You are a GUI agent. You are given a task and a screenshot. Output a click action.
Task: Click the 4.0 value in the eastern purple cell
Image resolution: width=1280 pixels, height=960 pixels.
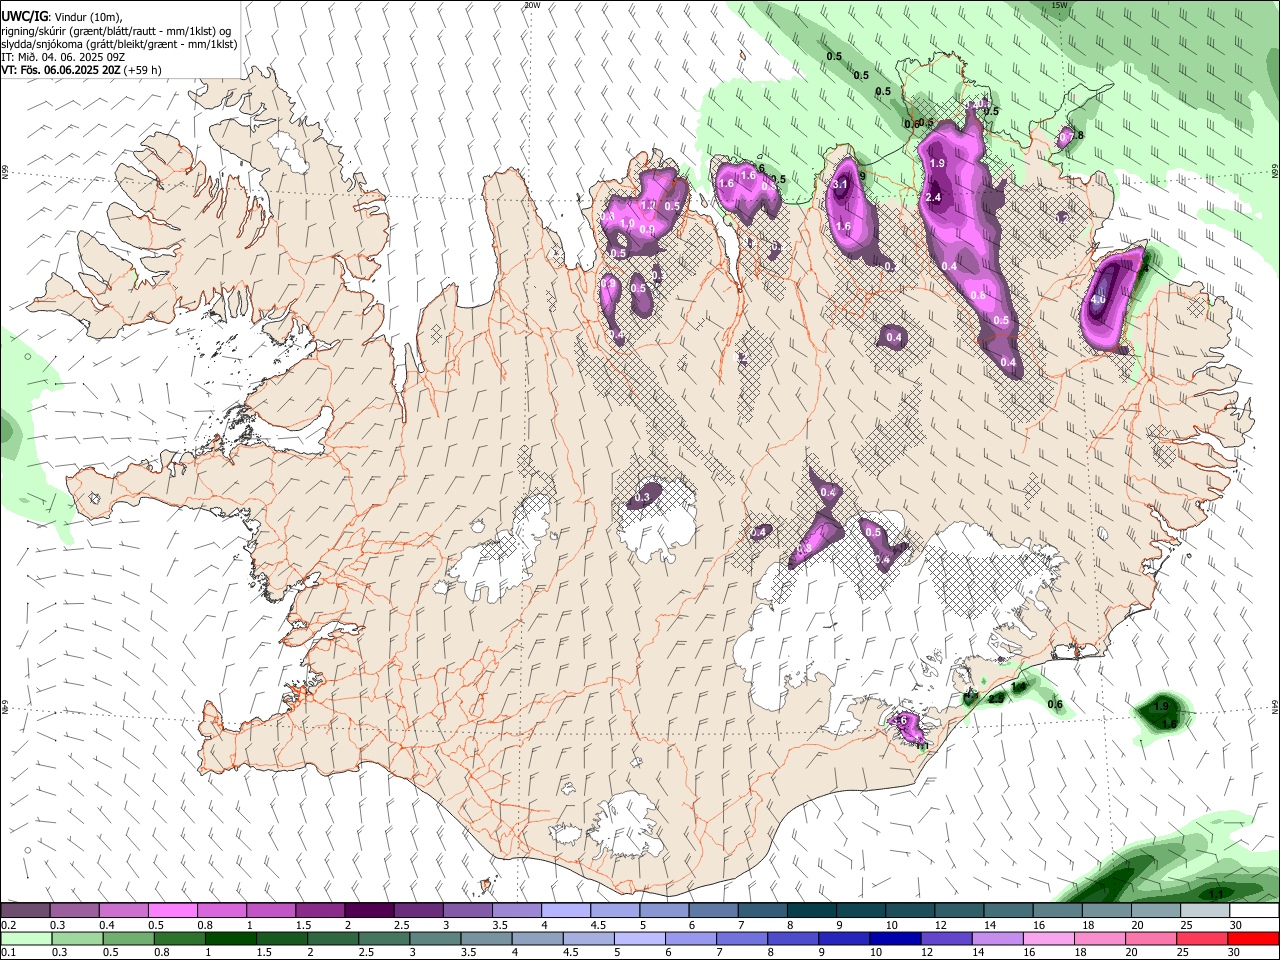pos(1098,299)
